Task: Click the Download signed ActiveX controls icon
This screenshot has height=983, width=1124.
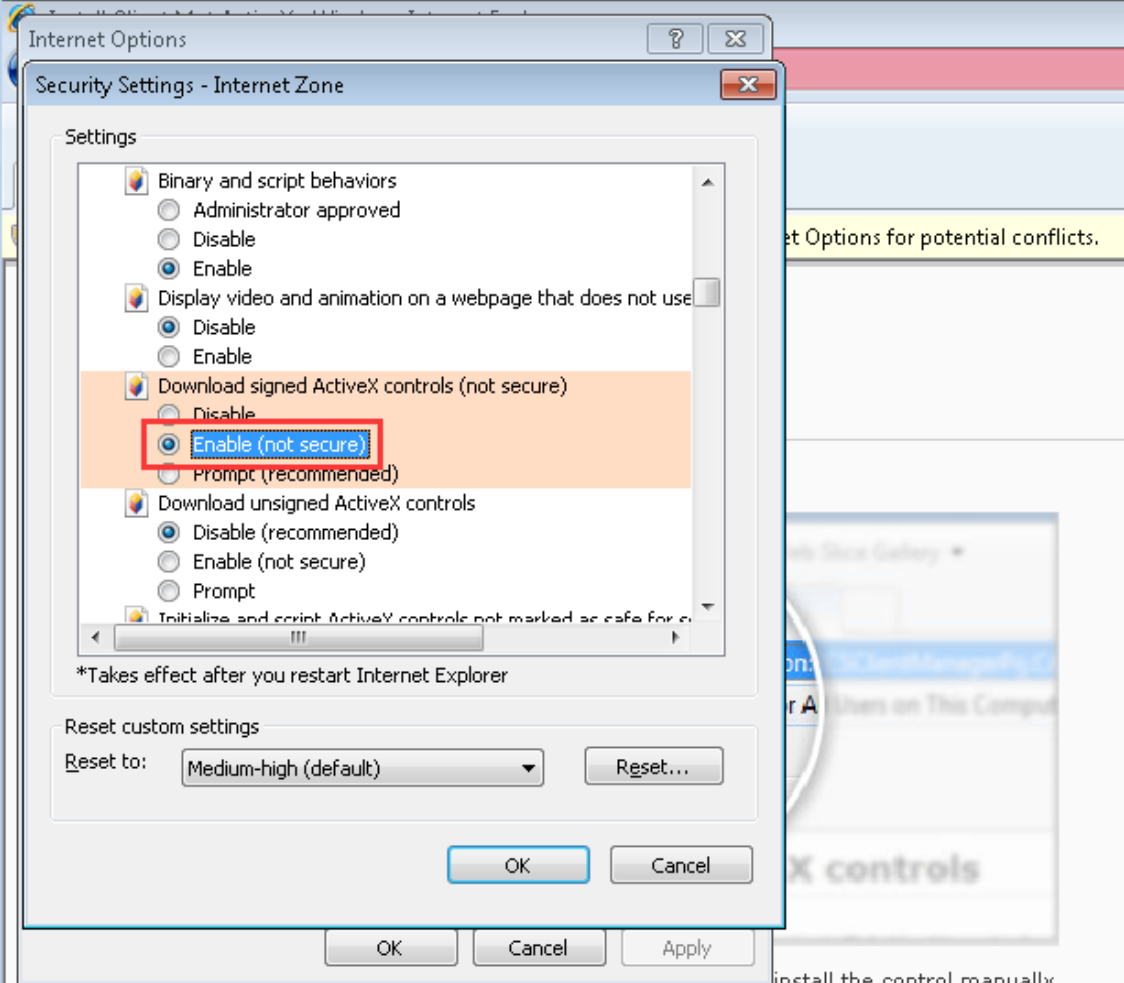Action: pyautogui.click(x=136, y=386)
